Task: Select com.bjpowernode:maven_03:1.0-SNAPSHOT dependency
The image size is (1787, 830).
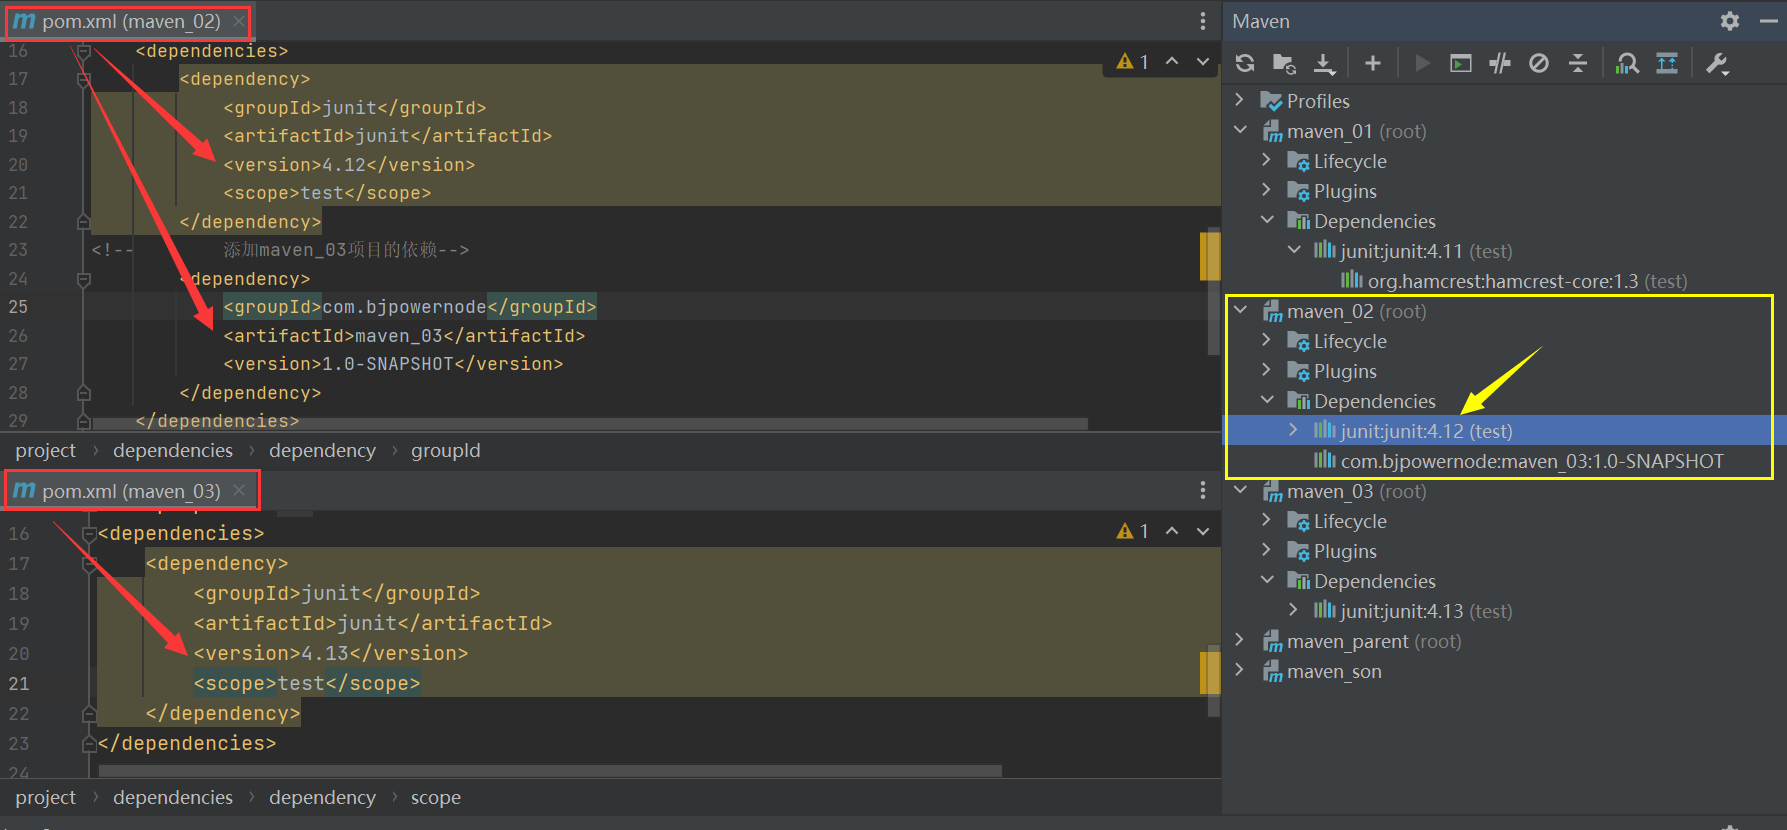Action: 1532,461
